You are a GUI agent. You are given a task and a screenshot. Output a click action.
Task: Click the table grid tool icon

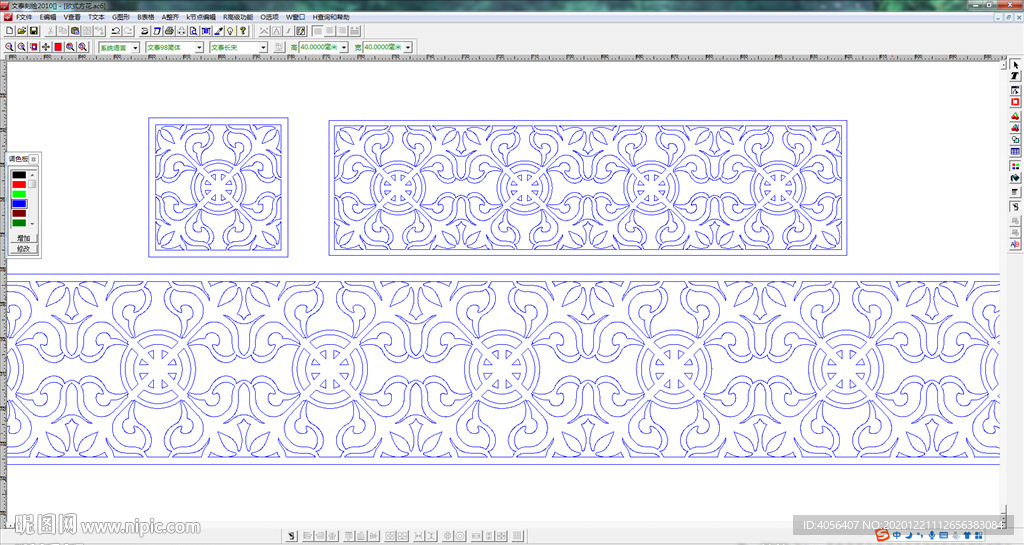coord(1015,152)
